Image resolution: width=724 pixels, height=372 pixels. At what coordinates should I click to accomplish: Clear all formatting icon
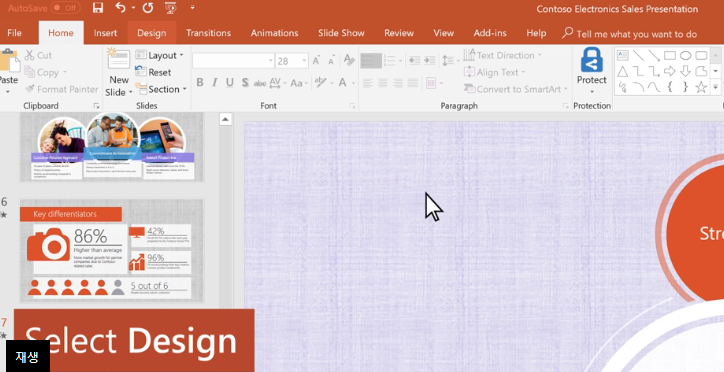point(349,60)
